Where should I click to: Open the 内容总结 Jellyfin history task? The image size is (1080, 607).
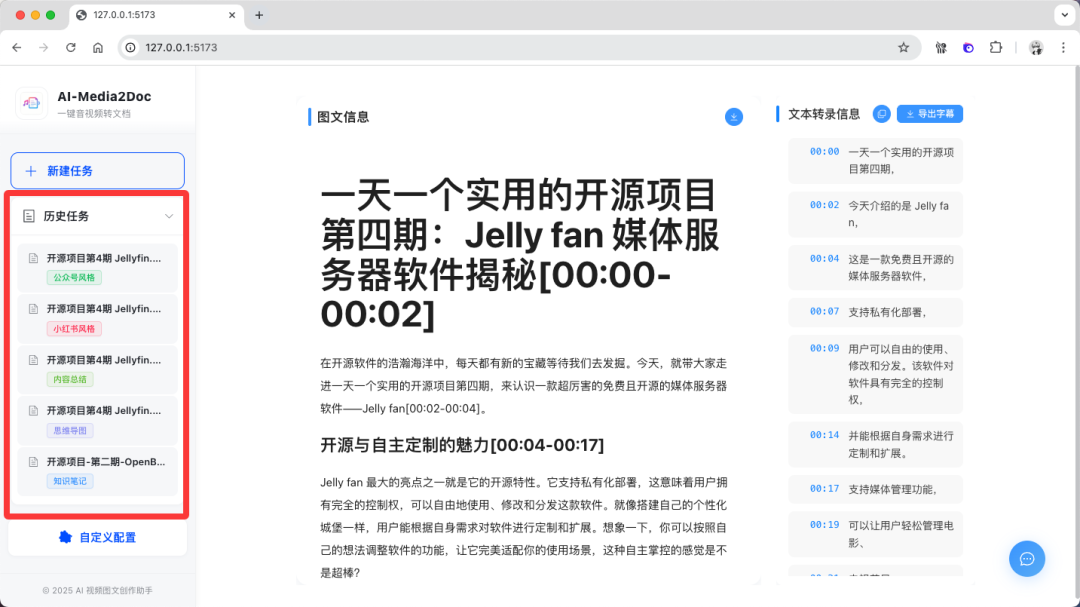97,369
